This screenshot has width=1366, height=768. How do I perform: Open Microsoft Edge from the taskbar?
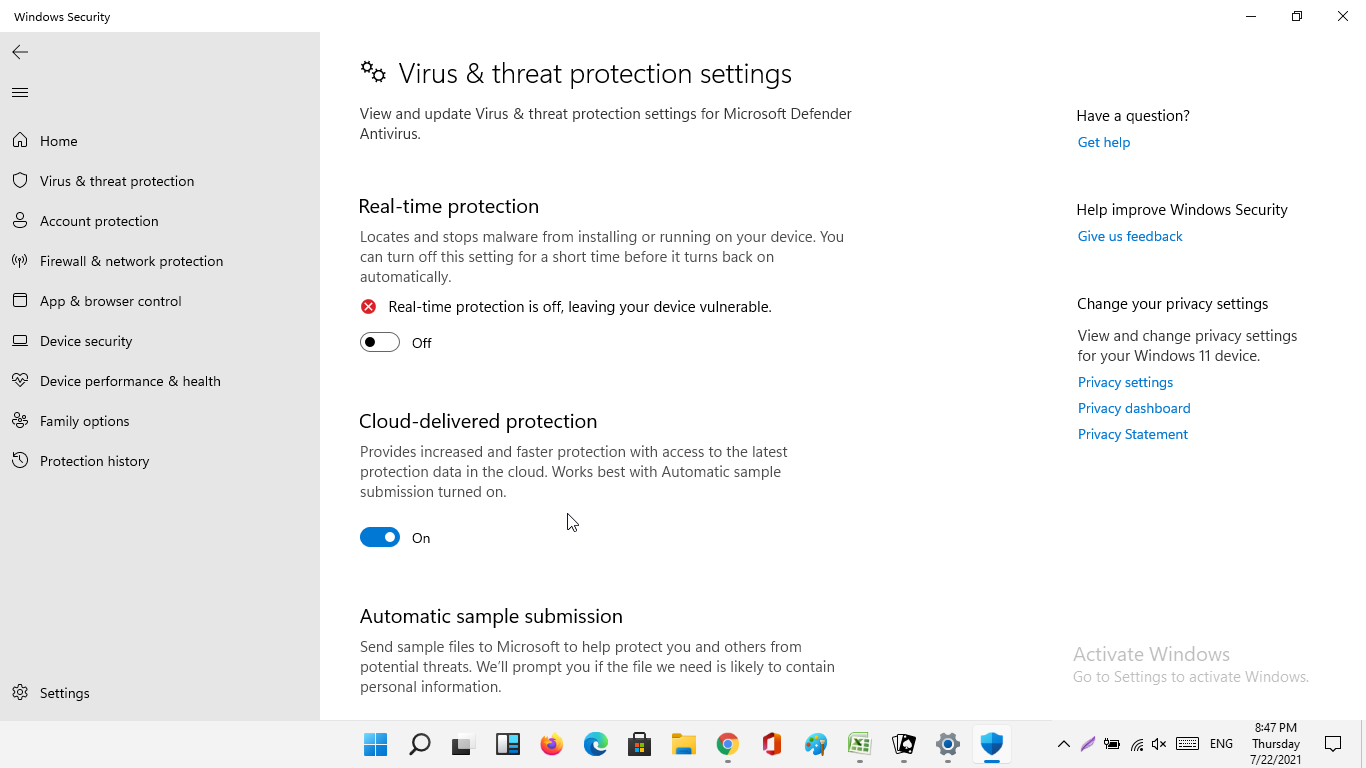pyautogui.click(x=595, y=744)
